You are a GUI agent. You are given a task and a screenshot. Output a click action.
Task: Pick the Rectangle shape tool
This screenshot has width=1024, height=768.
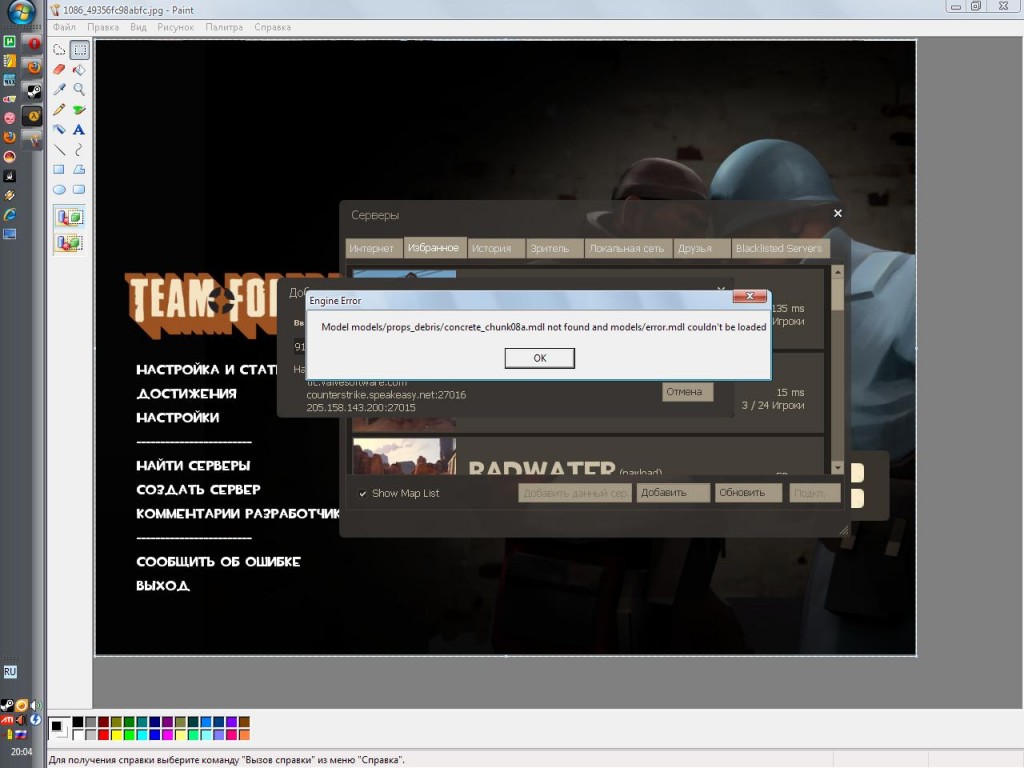[59, 170]
